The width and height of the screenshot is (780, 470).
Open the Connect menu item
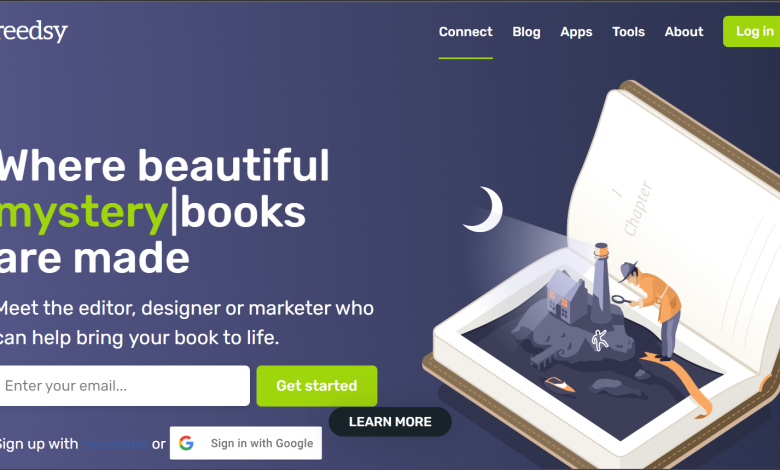tap(466, 32)
